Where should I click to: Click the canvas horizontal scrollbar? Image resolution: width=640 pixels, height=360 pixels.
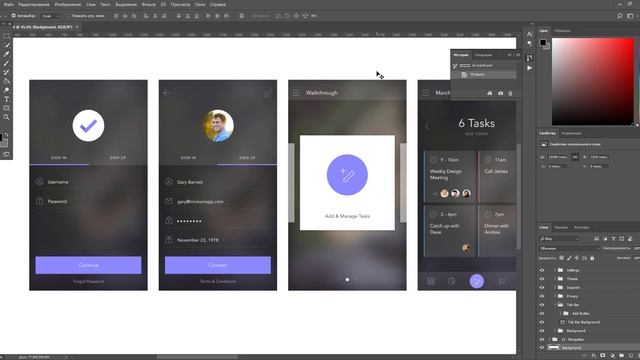(197, 357)
